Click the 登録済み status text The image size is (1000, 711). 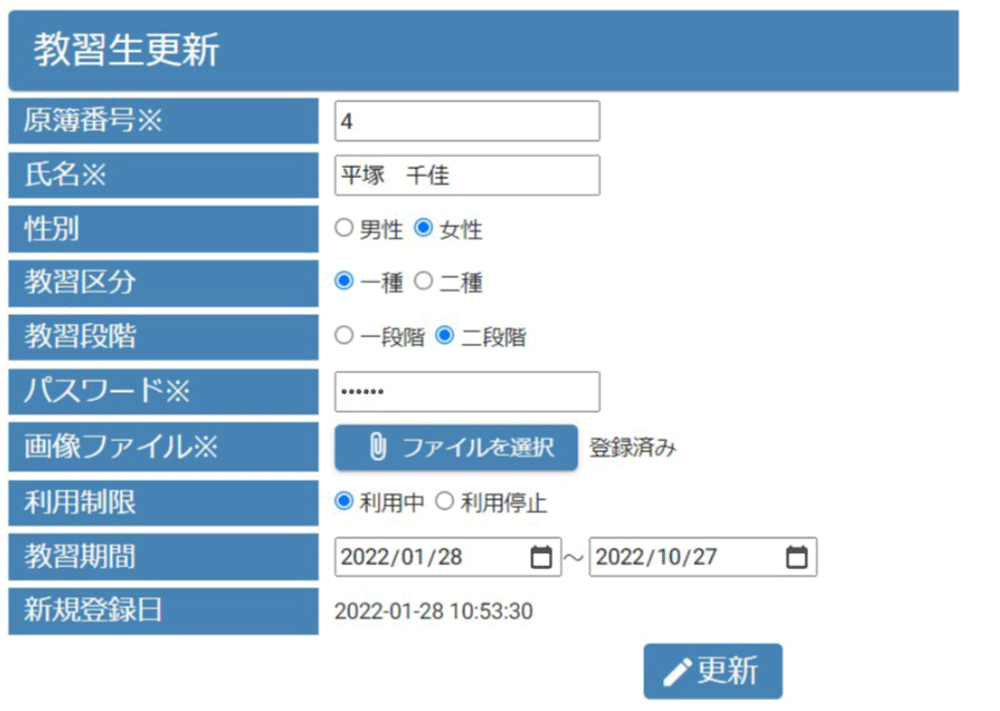(632, 448)
